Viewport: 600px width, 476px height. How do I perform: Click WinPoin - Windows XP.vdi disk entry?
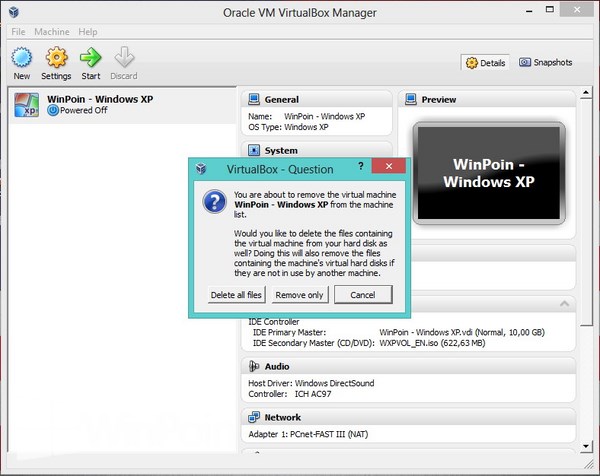pyautogui.click(x=462, y=332)
